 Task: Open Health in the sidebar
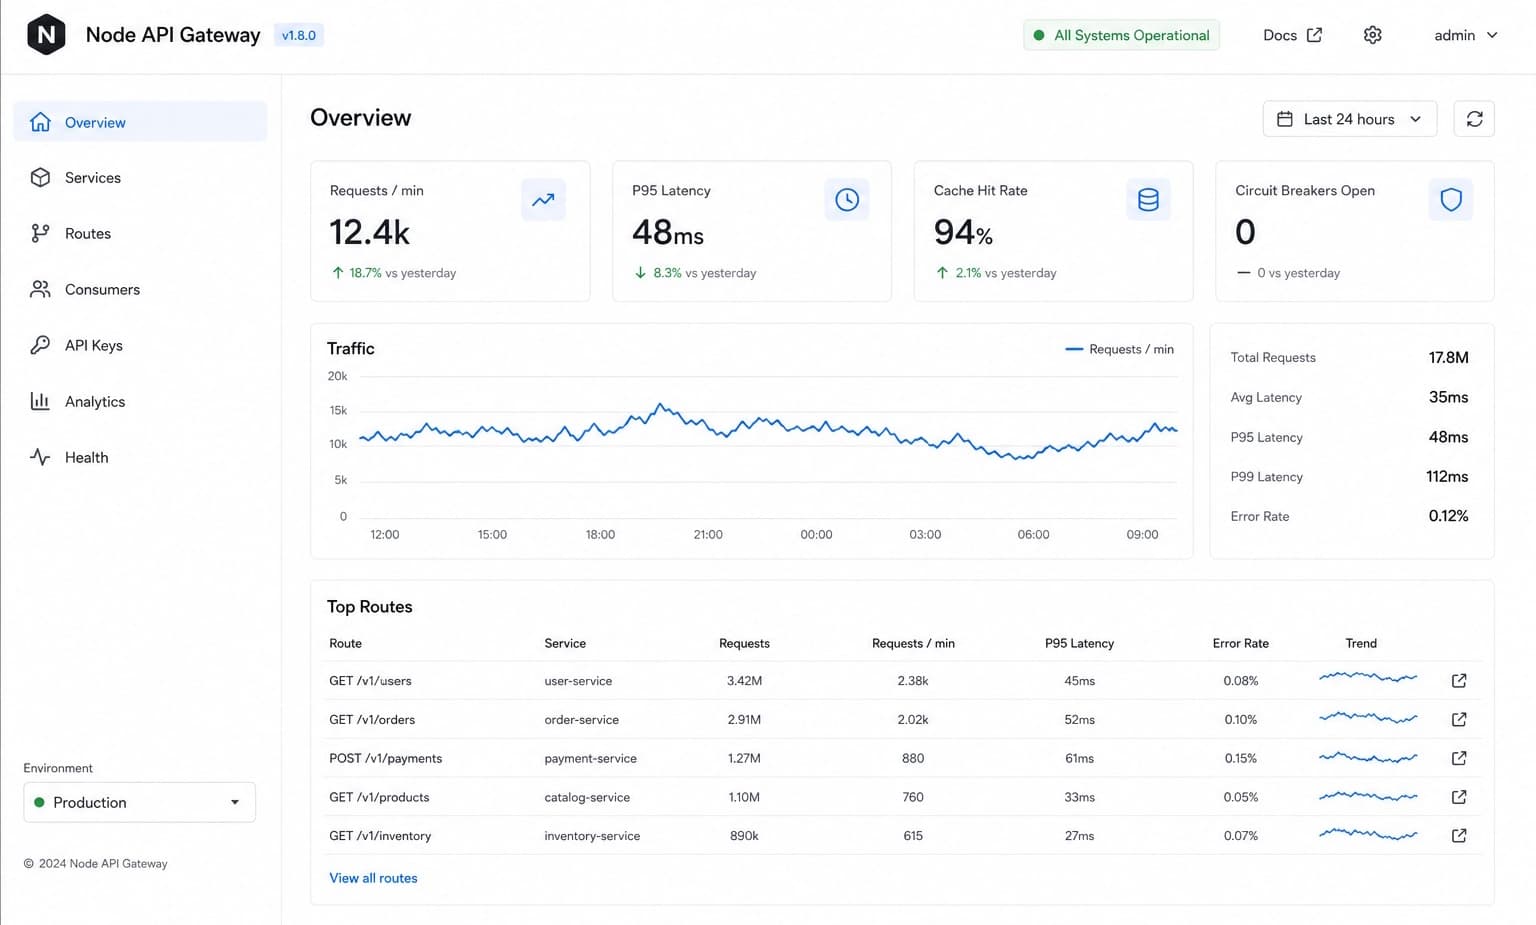pyautogui.click(x=140, y=457)
